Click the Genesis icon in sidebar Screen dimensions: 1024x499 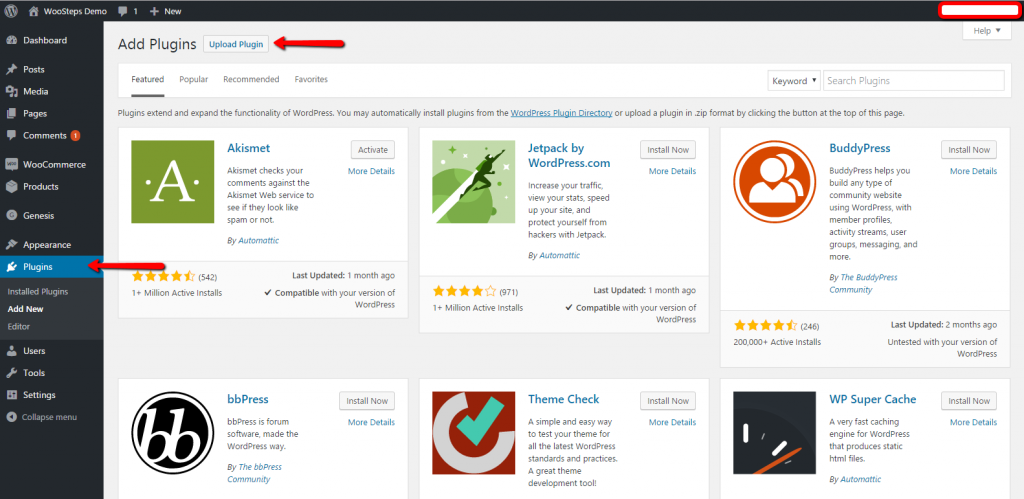pos(11,216)
